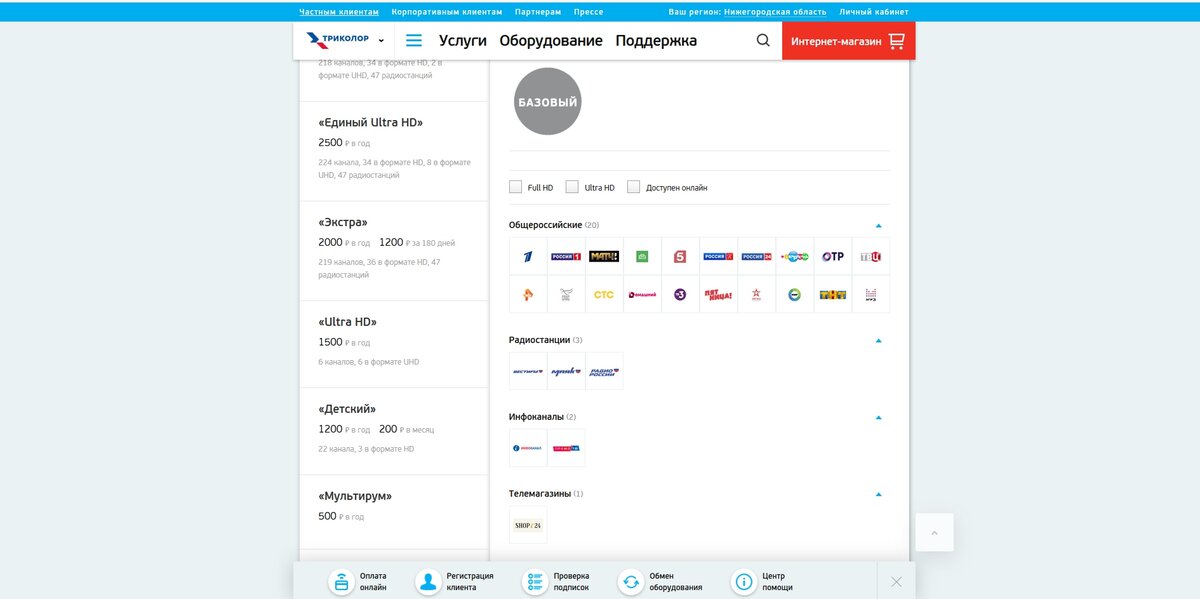Close the bottom quick-actions bar
Screen dimensions: 1200x599
click(896, 582)
